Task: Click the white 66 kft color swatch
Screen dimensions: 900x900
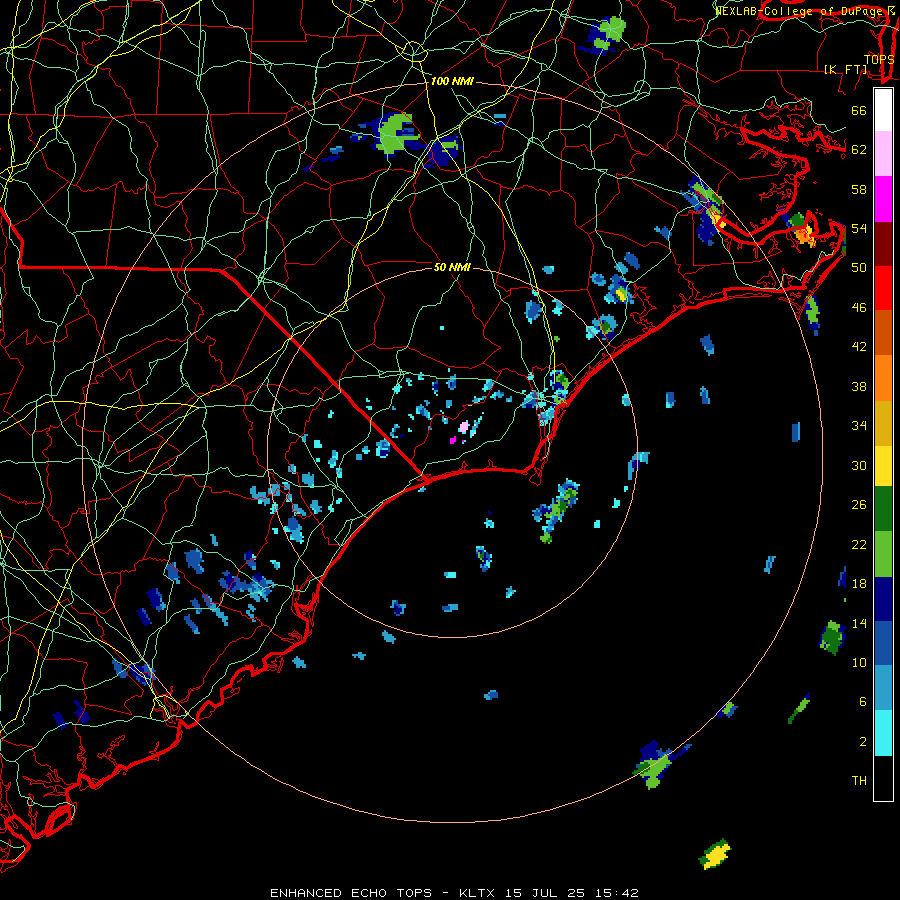Action: (883, 110)
